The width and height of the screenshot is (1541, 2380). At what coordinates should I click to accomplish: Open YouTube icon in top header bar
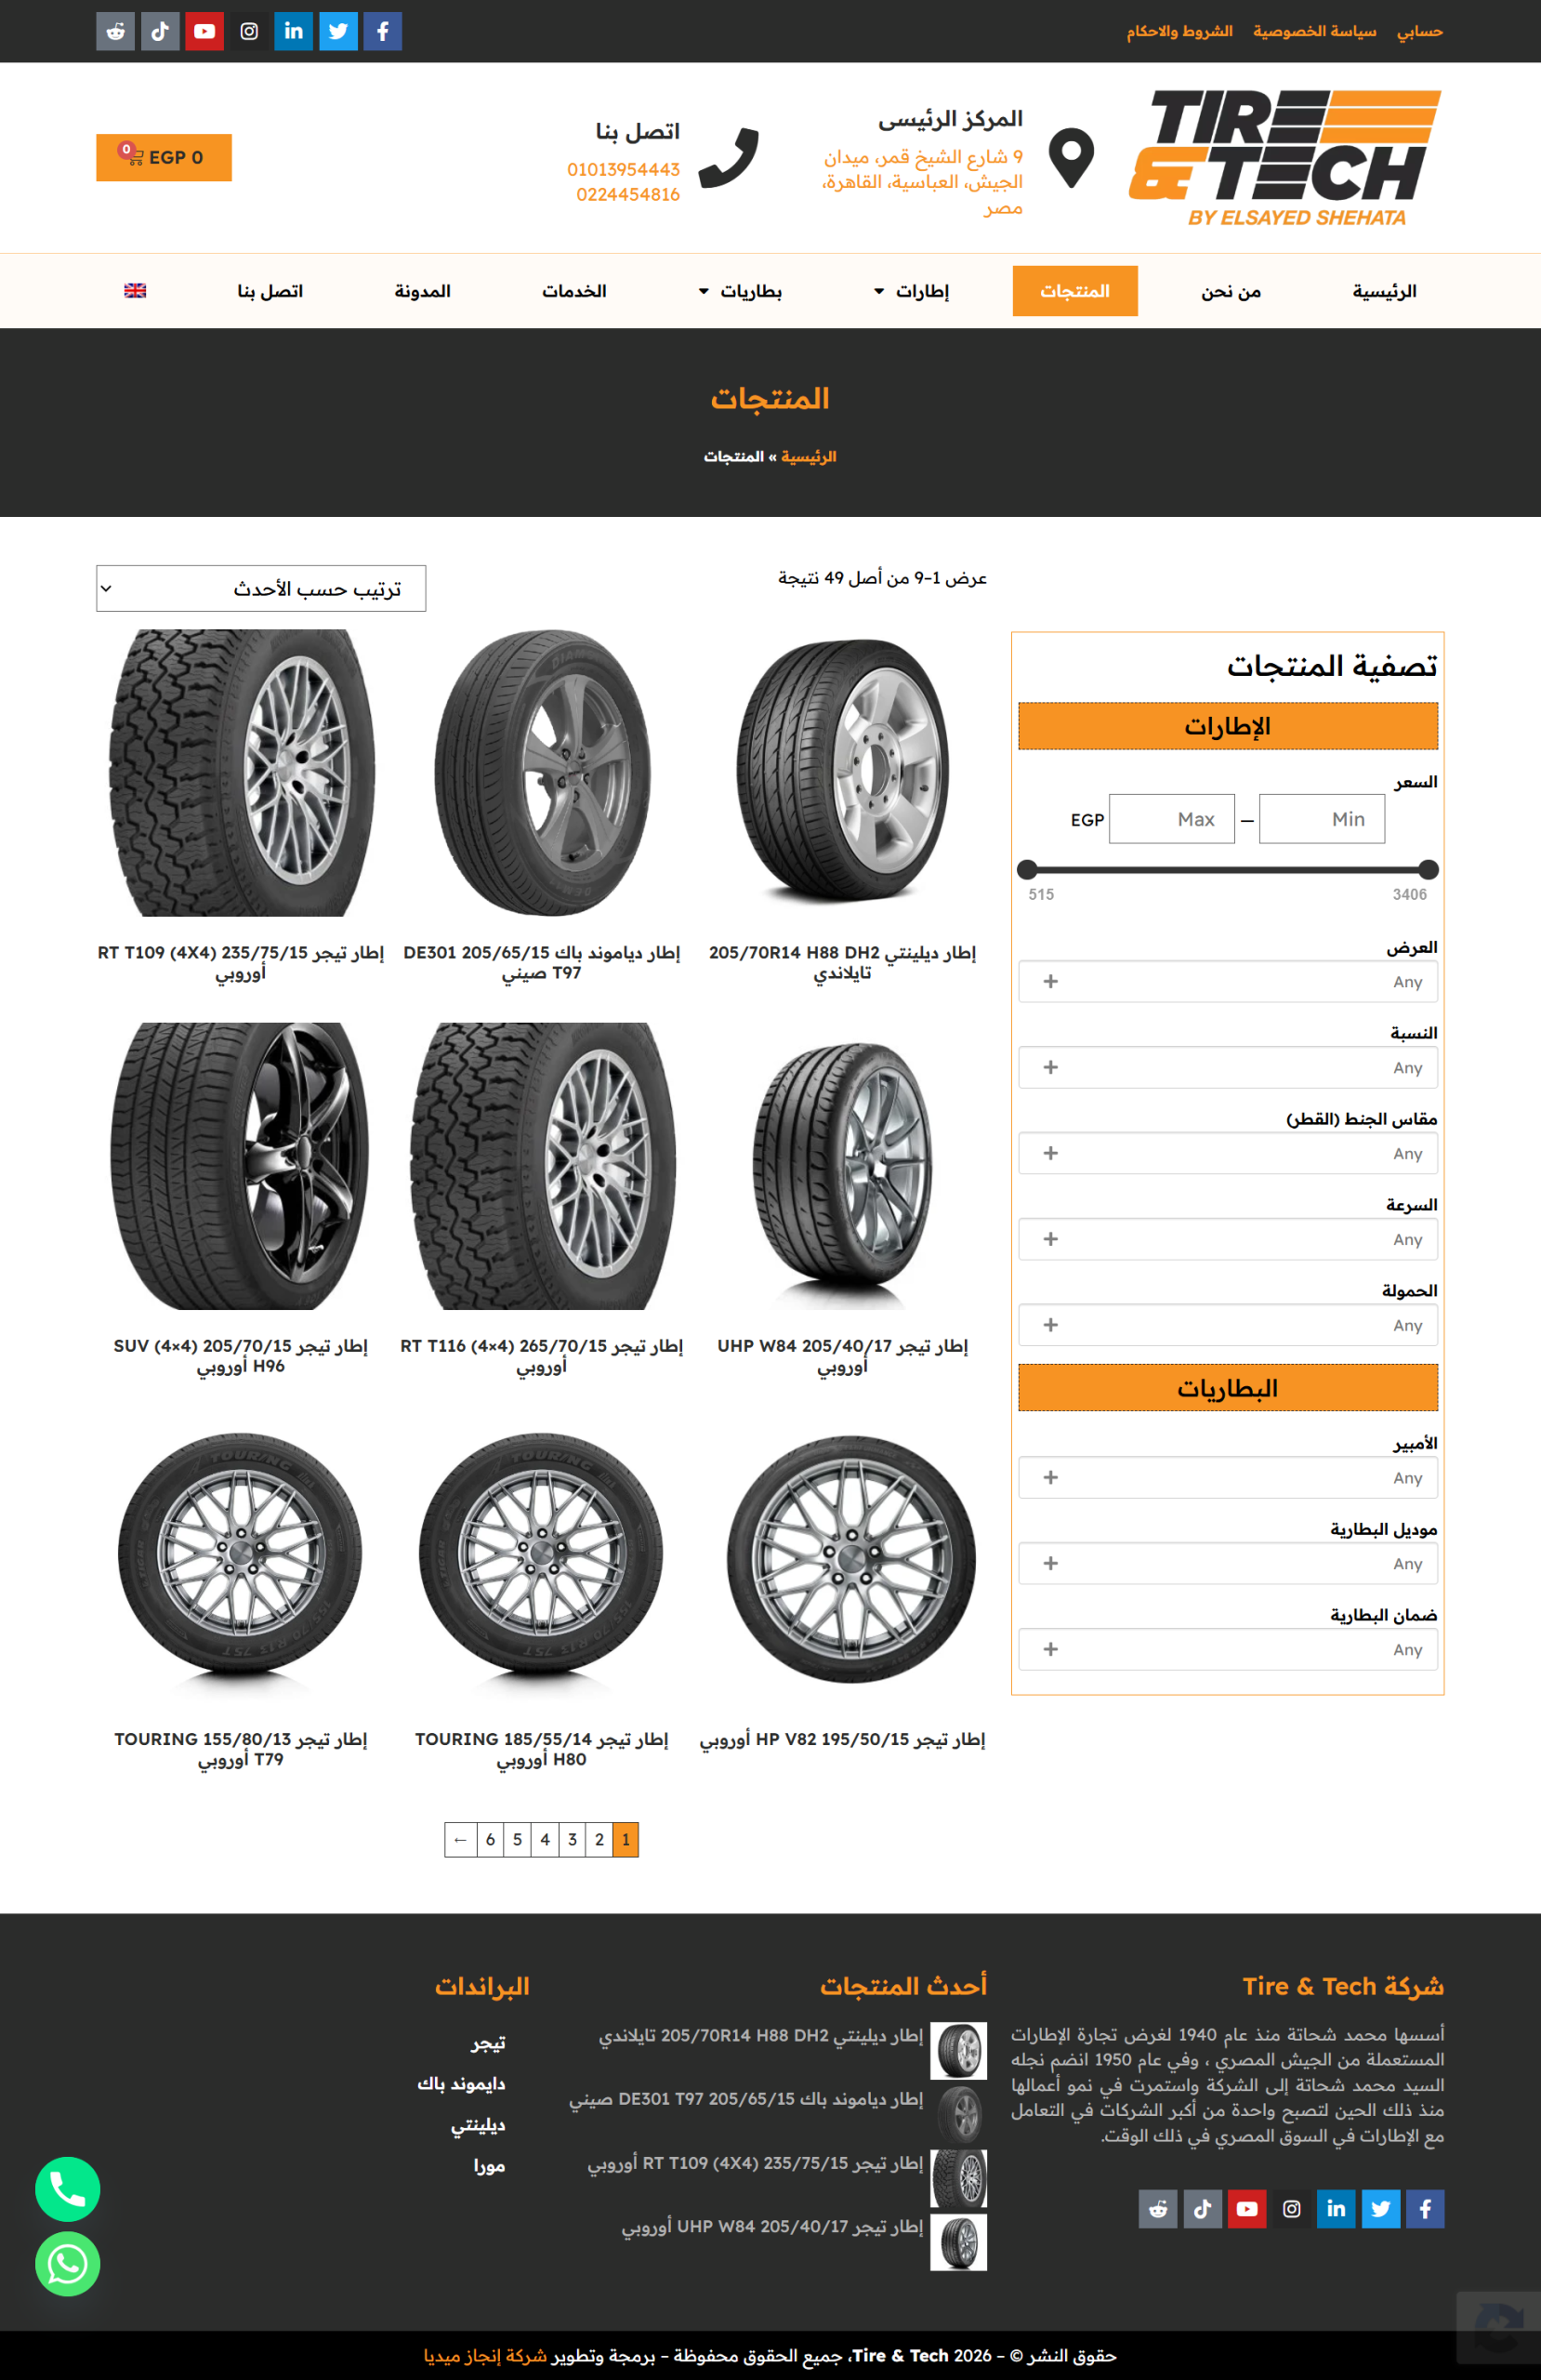tap(204, 31)
